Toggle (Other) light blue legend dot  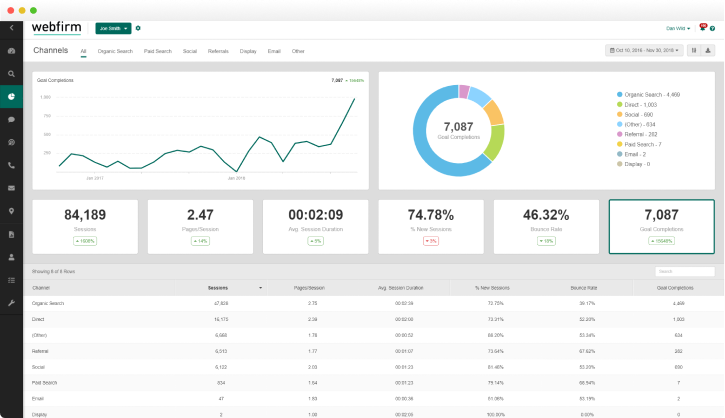tap(620, 124)
